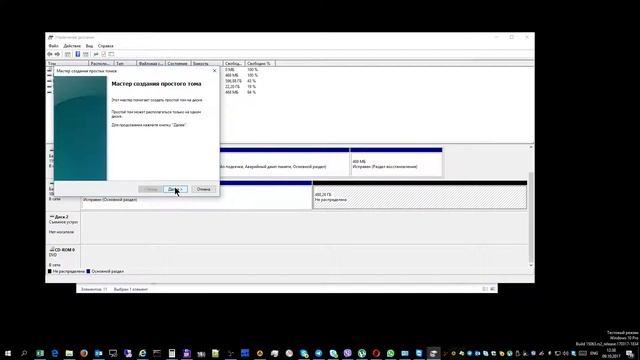
Task: Click the ENG language indicator
Action: 594,353
